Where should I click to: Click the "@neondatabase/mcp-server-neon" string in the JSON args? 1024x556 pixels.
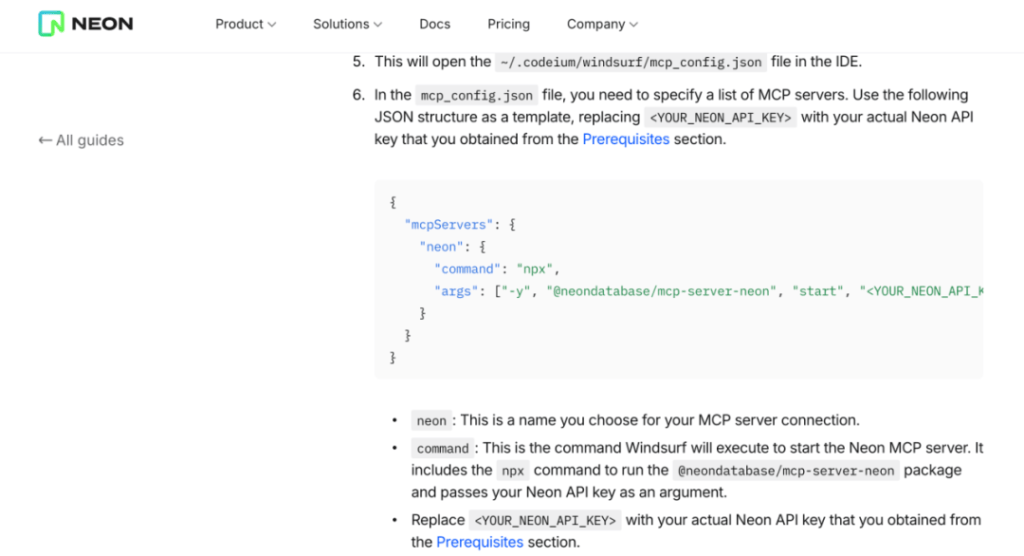pos(663,291)
